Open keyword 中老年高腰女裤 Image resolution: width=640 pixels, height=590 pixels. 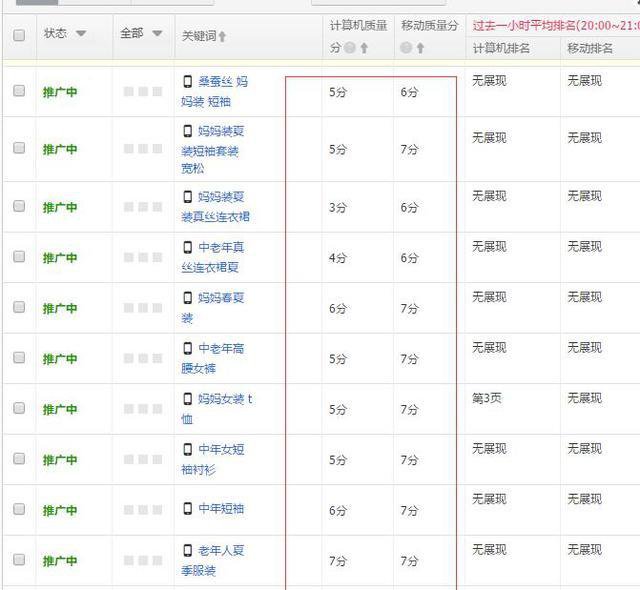[213, 358]
